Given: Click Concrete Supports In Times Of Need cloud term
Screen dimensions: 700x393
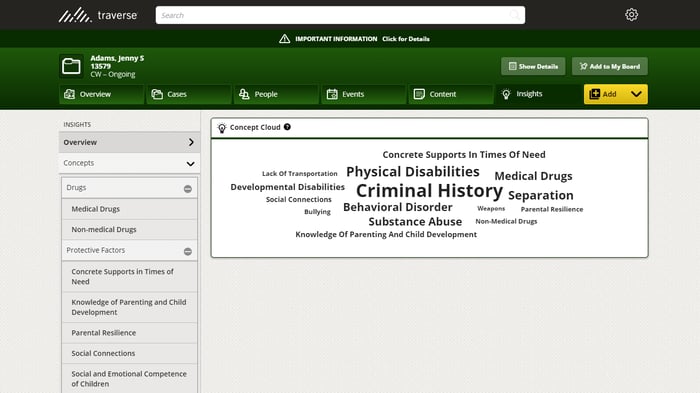Looking at the screenshot, I should [x=464, y=155].
